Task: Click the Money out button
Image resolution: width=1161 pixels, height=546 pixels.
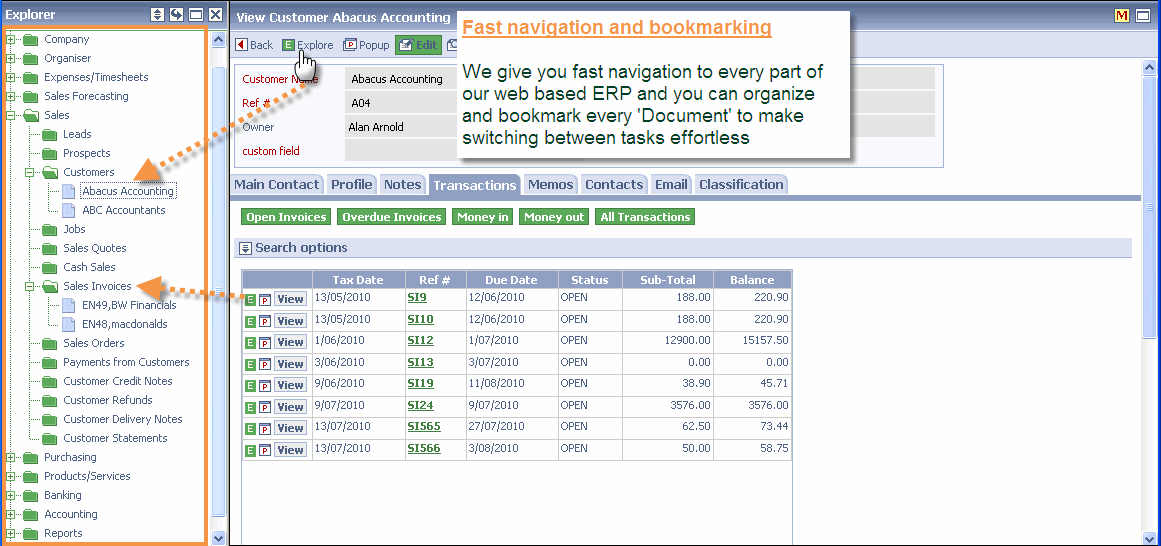Action: (554, 217)
